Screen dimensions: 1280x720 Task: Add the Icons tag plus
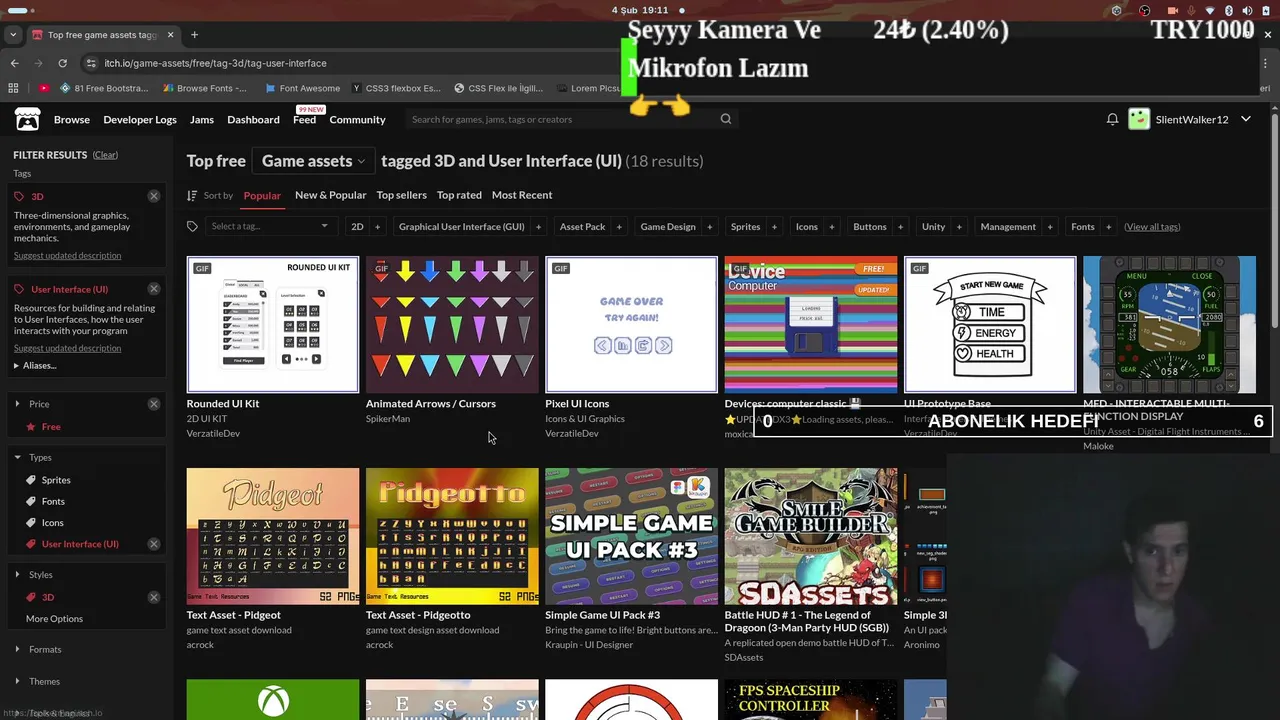tap(832, 227)
